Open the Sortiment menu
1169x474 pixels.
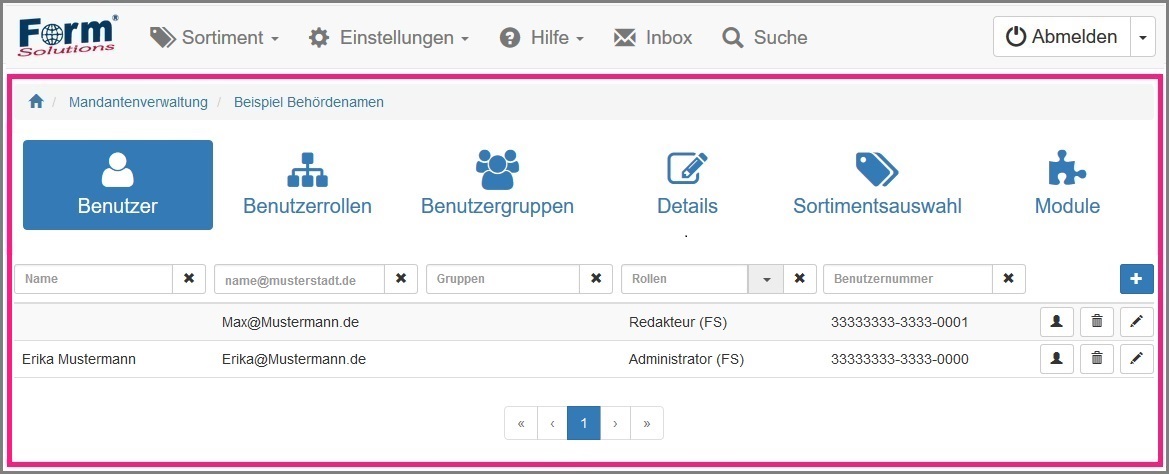(x=214, y=37)
